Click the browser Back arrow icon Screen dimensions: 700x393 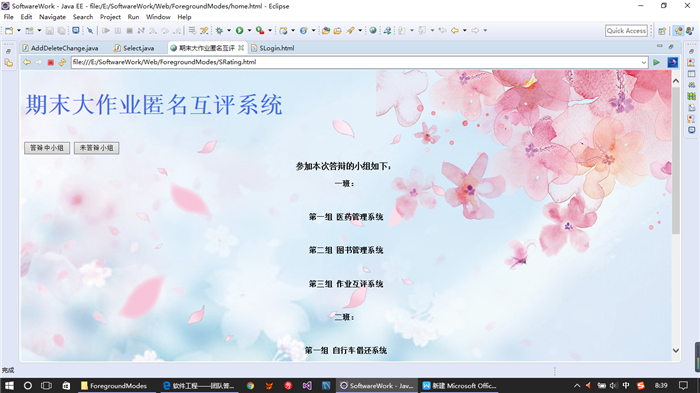click(27, 62)
